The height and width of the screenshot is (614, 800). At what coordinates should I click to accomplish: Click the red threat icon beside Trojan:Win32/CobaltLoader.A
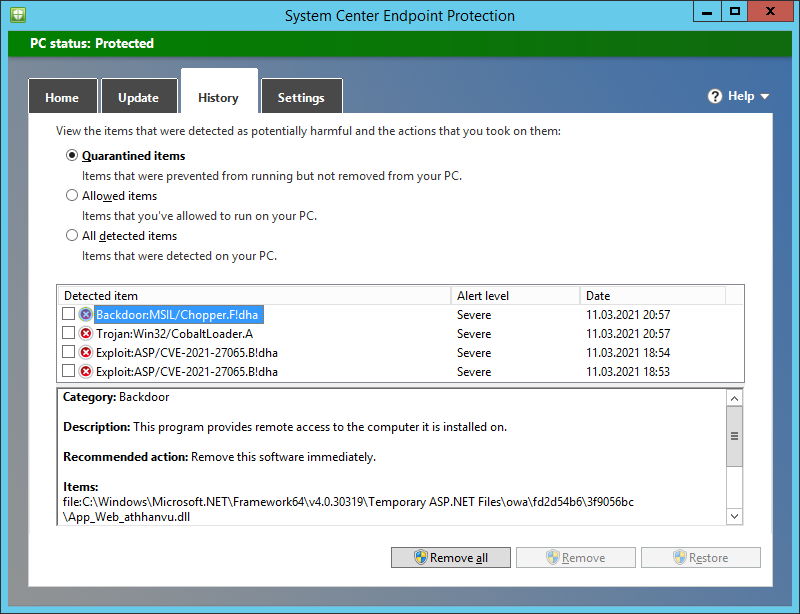pos(86,334)
